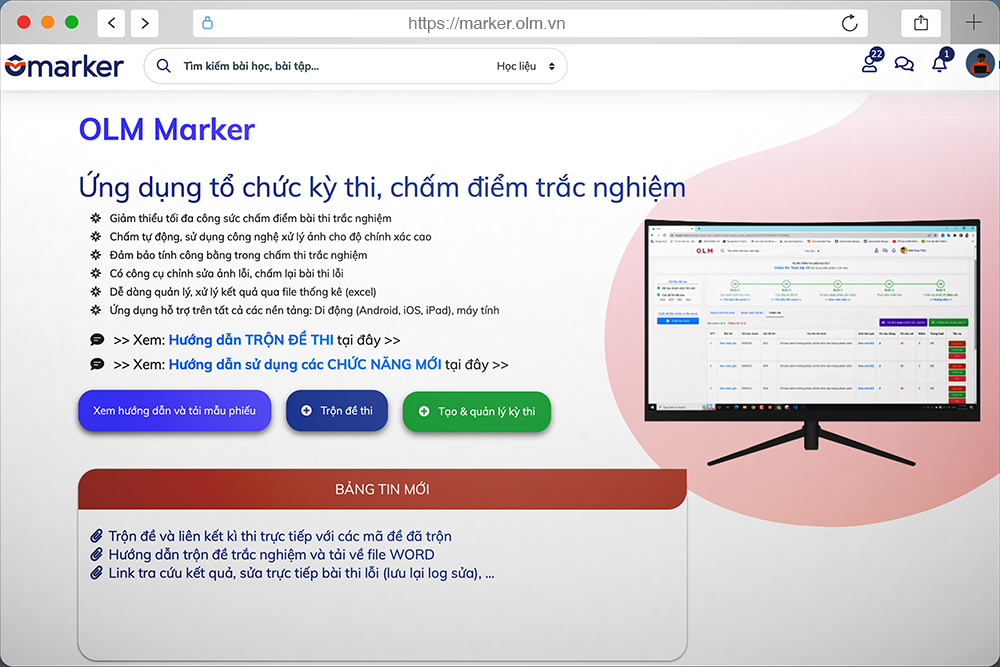Open your profile avatar menu
The image size is (1000, 667).
[x=977, y=63]
